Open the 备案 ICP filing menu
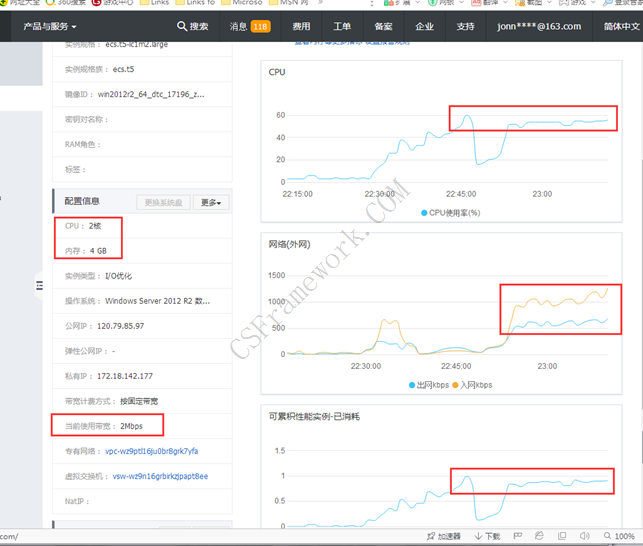The width and height of the screenshot is (643, 546). 383,27
